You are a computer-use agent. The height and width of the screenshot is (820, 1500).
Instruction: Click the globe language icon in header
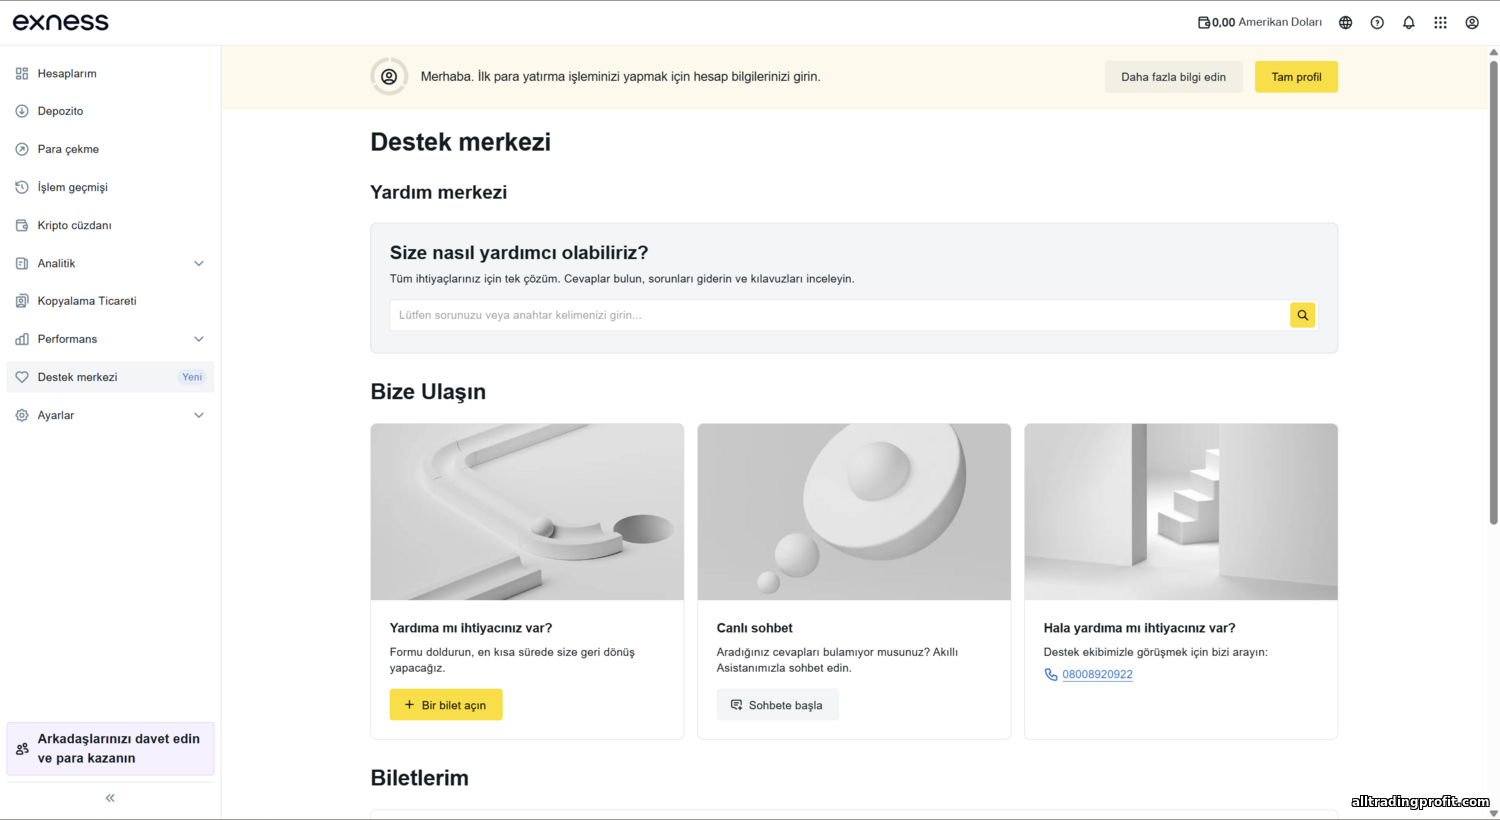click(1345, 22)
